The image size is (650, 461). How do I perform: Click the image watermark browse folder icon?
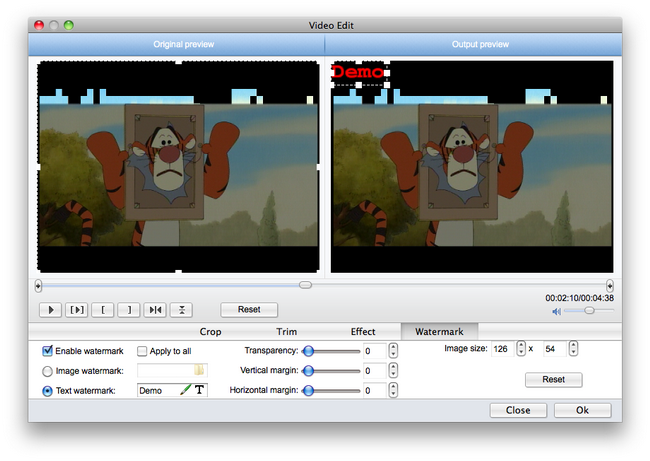(199, 370)
